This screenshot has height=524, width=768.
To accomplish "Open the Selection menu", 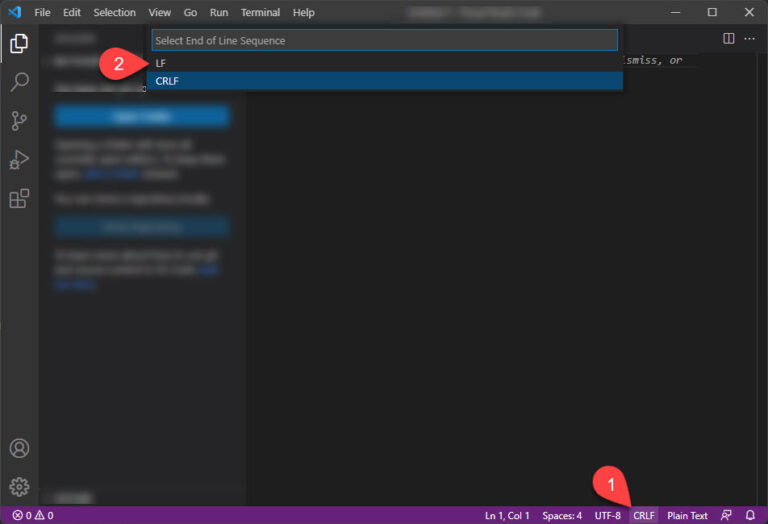I will [x=114, y=12].
